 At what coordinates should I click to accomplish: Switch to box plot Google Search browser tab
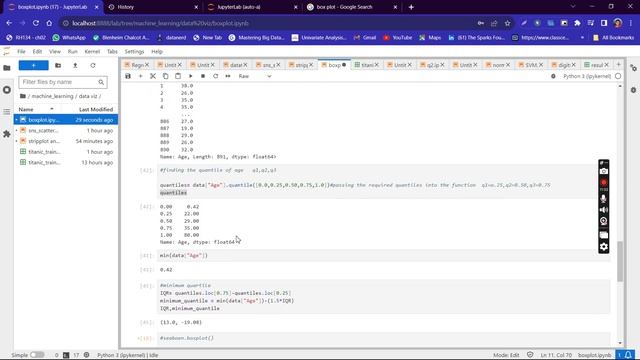(x=352, y=7)
